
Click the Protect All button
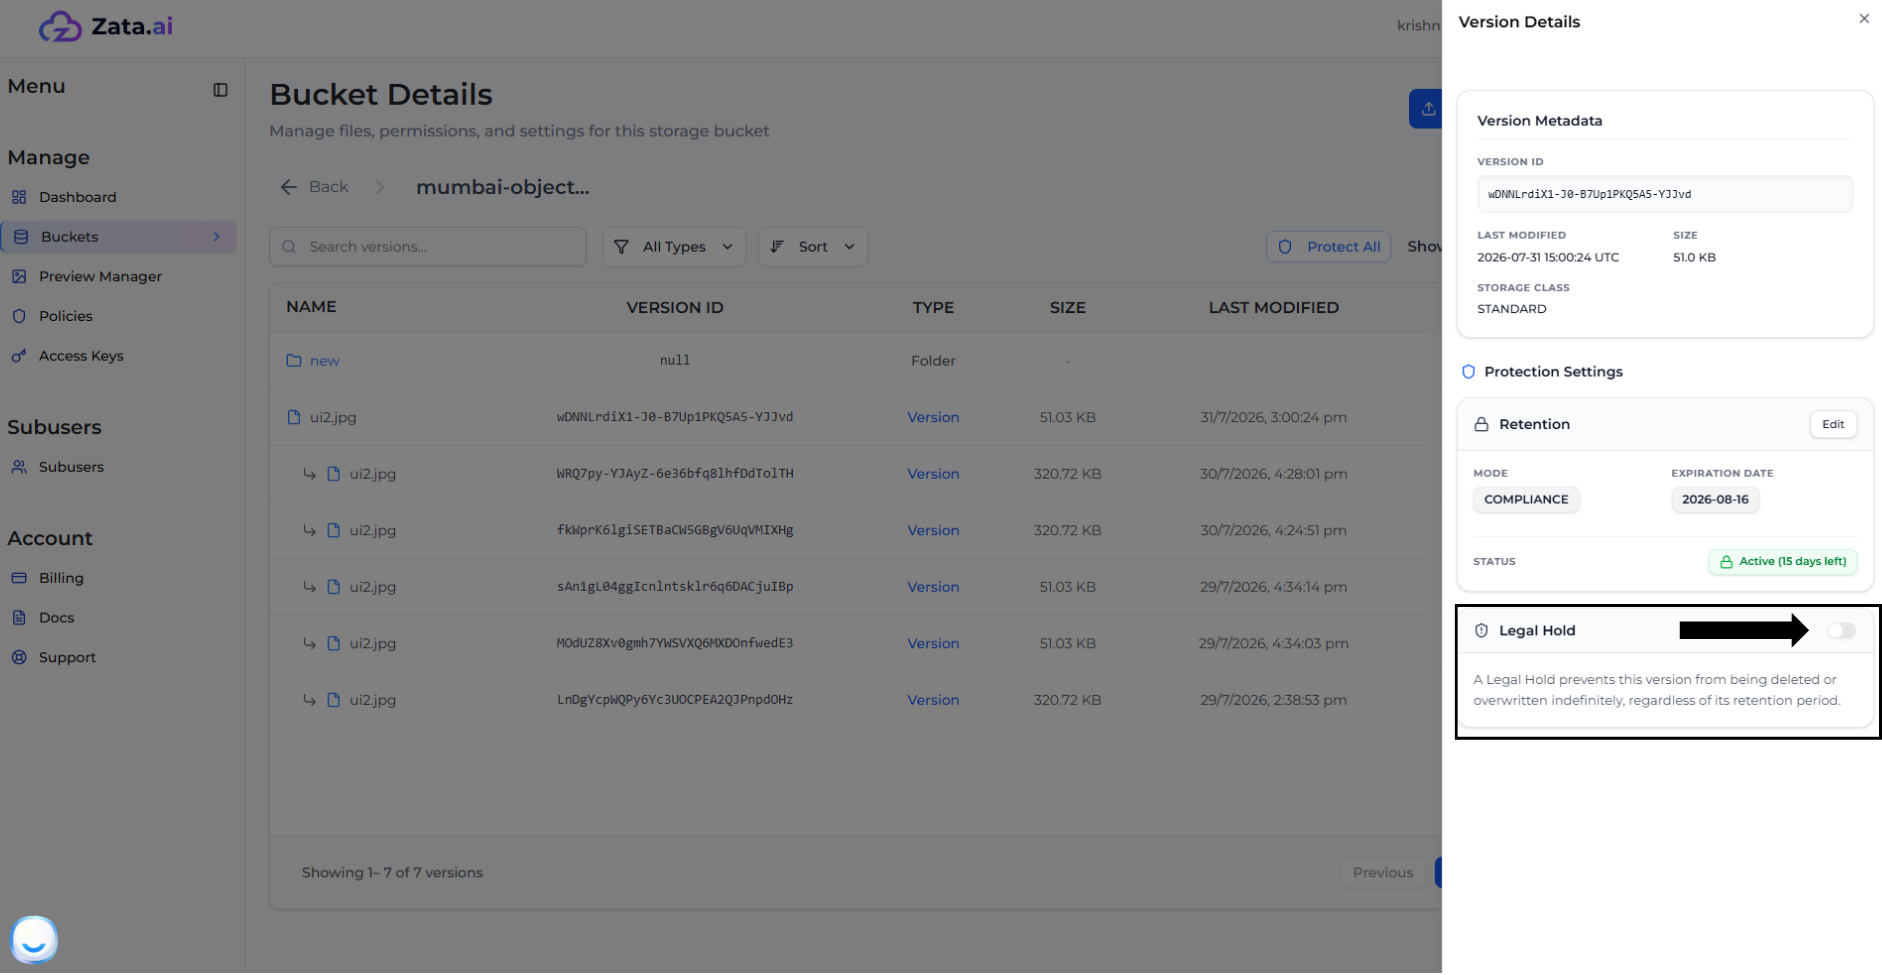[x=1328, y=247]
